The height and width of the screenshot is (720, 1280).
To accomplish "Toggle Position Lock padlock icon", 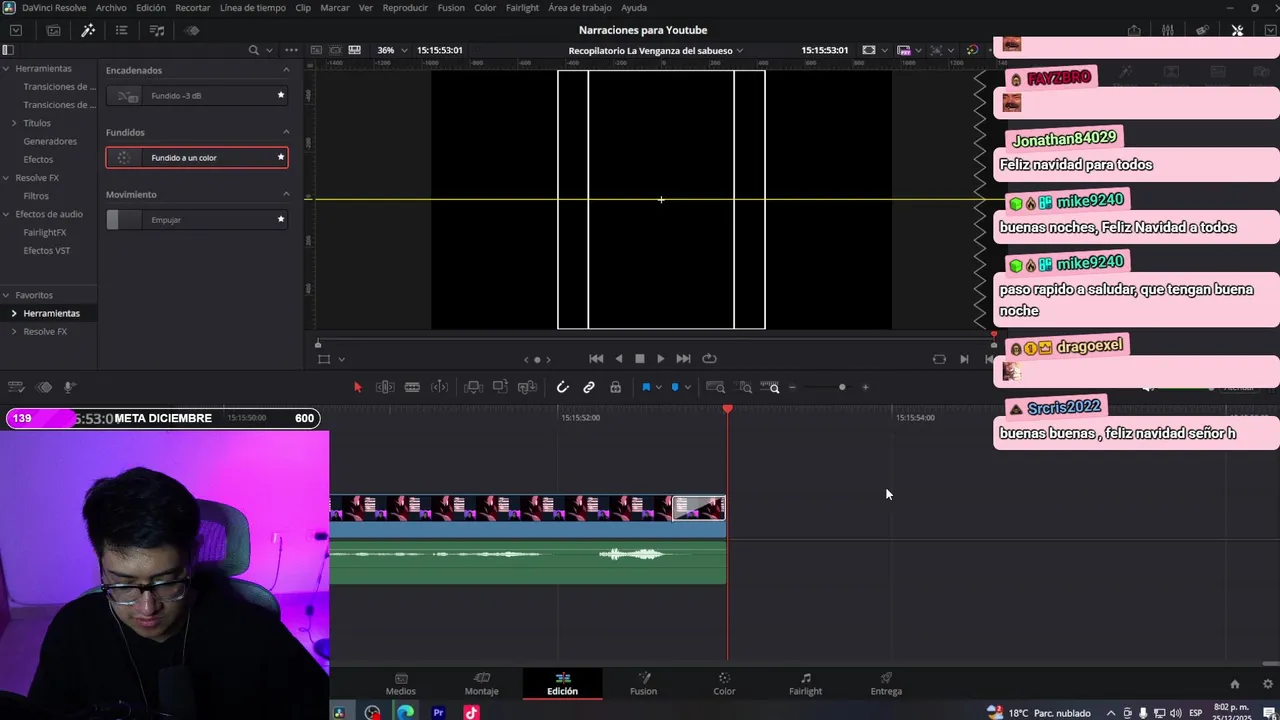I will pos(615,387).
